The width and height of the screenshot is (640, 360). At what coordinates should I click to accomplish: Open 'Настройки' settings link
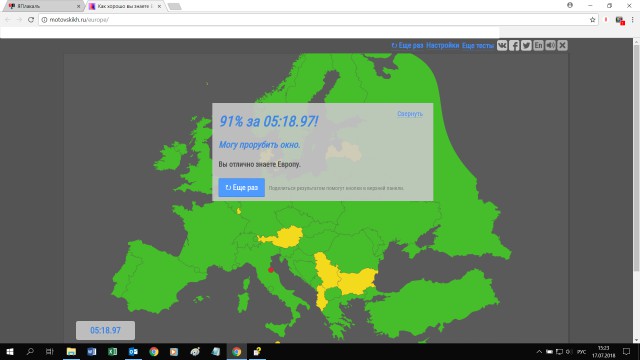442,45
